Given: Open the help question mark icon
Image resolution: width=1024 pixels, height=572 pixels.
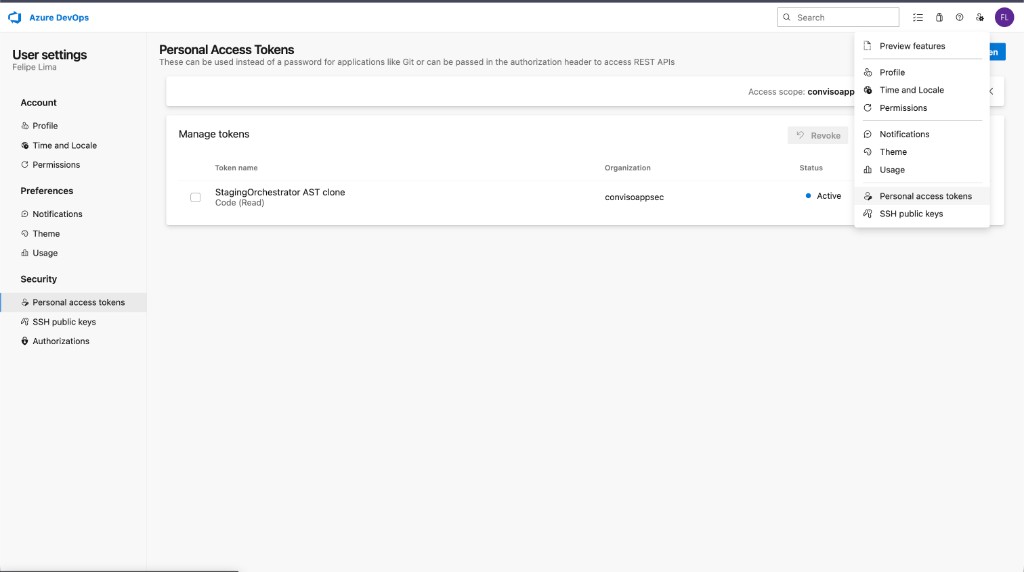Looking at the screenshot, I should pos(959,18).
